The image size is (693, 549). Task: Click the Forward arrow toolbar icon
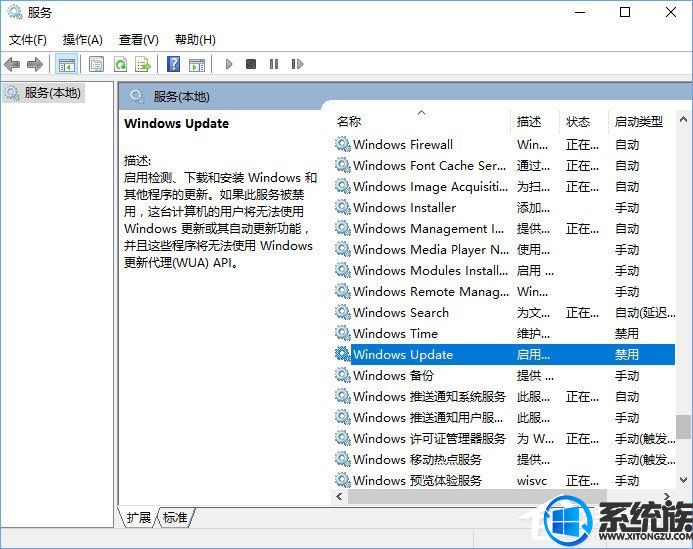tap(35, 65)
